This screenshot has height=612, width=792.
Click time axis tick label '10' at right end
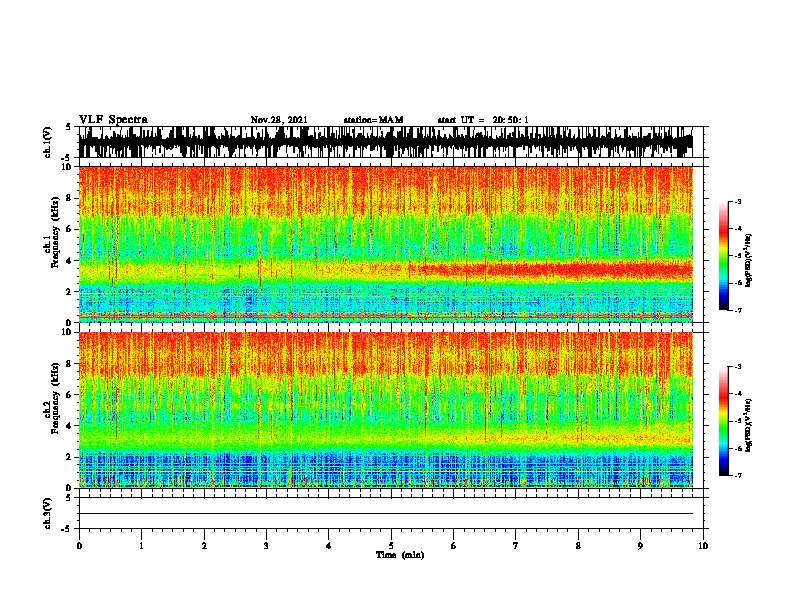[703, 546]
